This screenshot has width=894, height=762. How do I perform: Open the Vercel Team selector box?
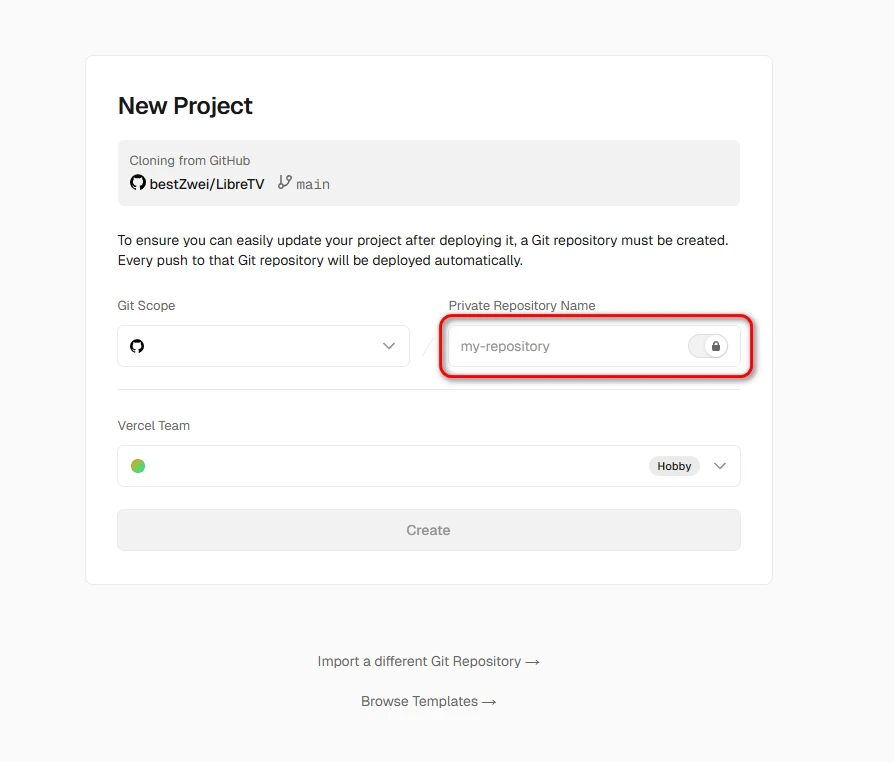pos(400,466)
